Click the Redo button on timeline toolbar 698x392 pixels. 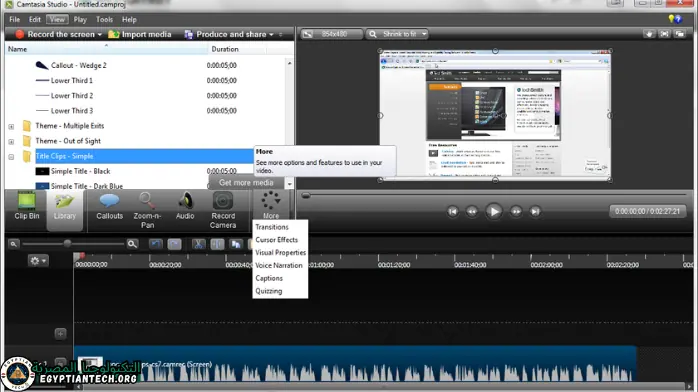(x=174, y=244)
